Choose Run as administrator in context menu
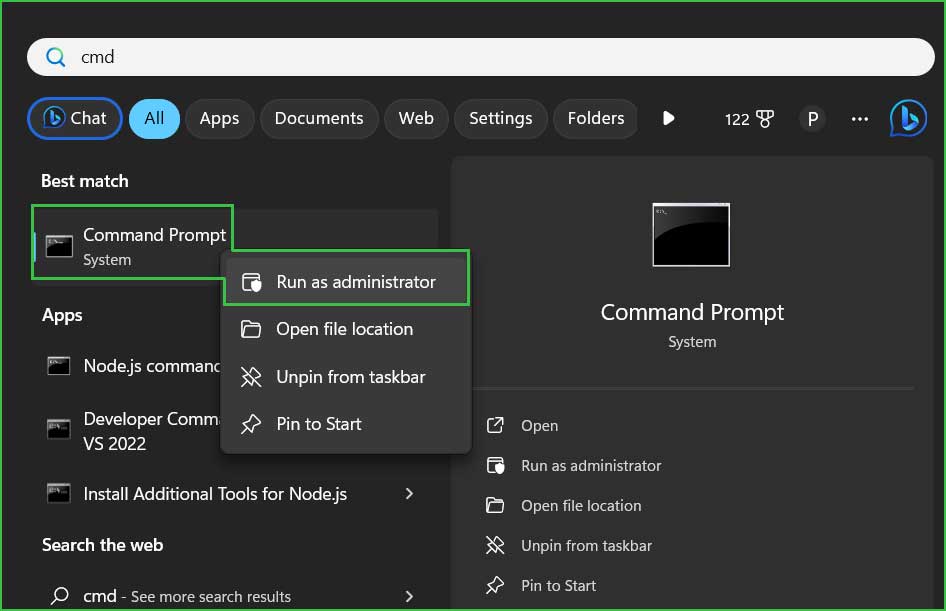 pyautogui.click(x=346, y=282)
